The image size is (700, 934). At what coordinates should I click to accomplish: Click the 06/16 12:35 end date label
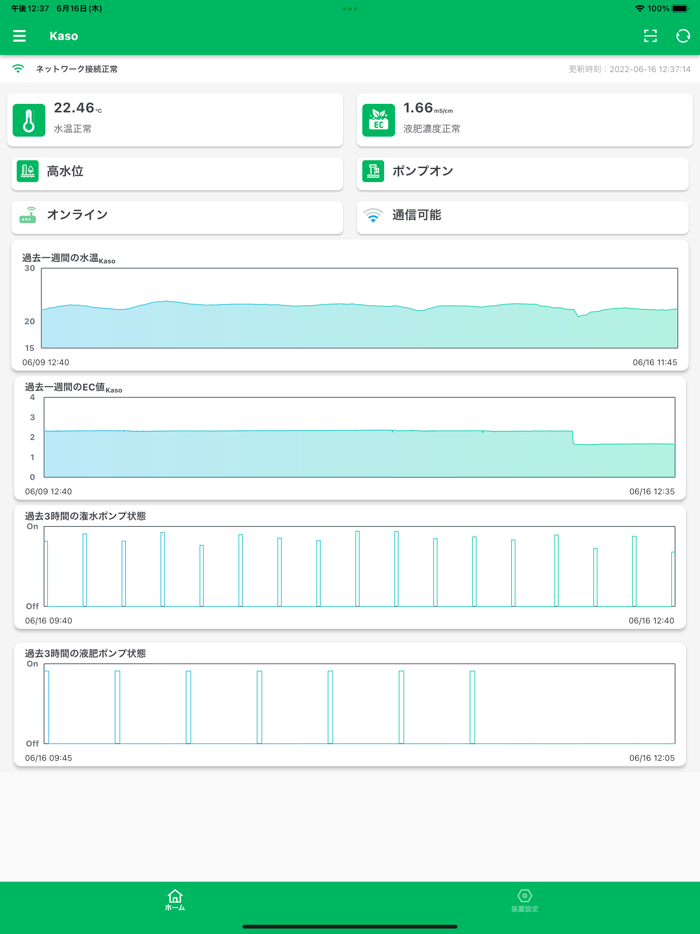pyautogui.click(x=652, y=492)
